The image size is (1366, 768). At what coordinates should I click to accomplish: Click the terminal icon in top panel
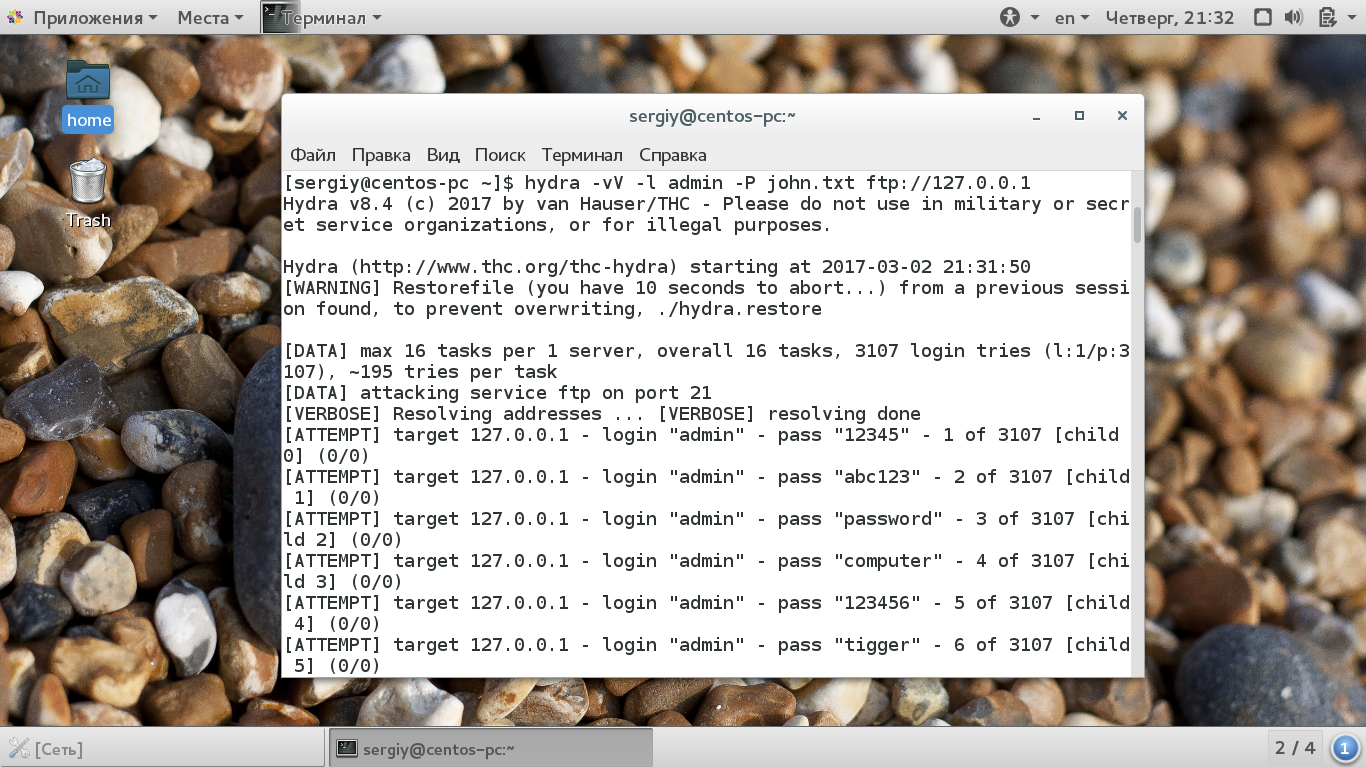(x=281, y=18)
